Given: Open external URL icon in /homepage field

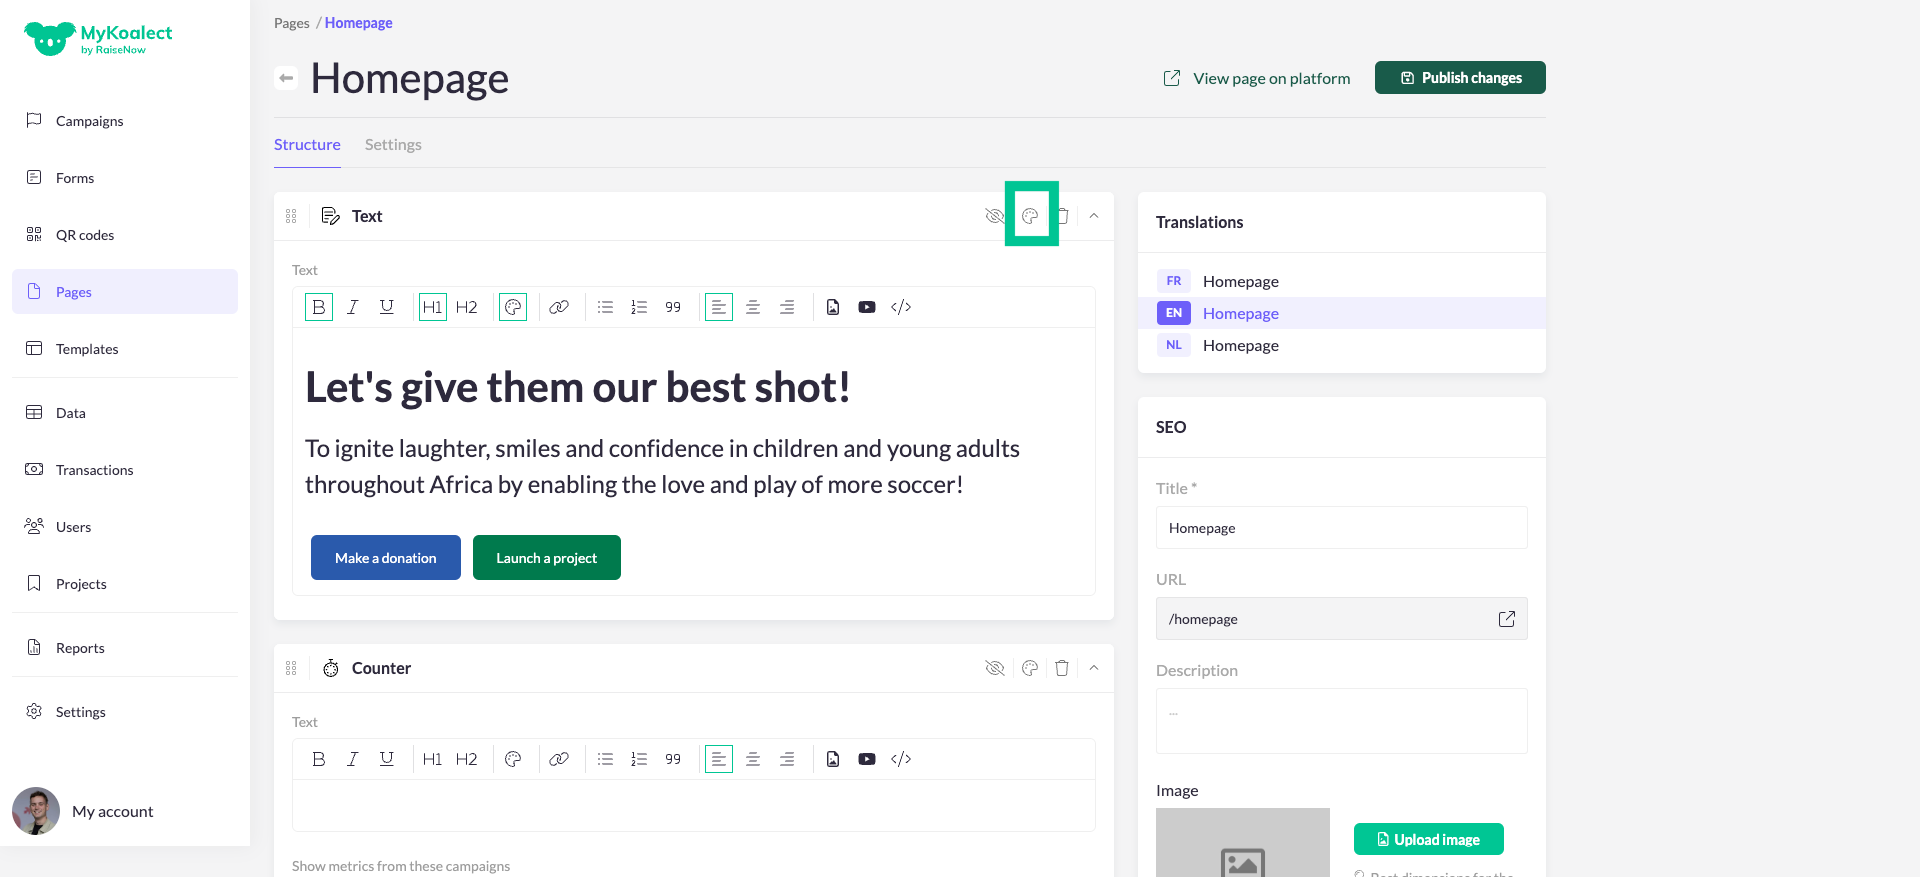Looking at the screenshot, I should click(x=1506, y=619).
